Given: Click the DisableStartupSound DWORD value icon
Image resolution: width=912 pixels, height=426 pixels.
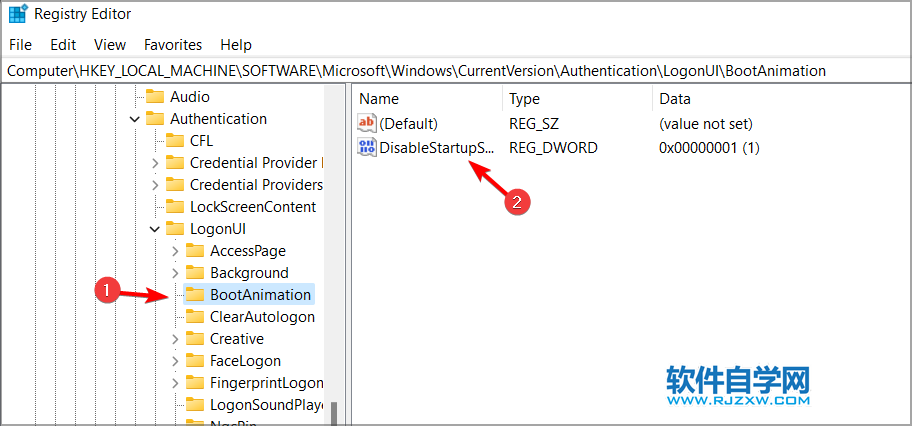Looking at the screenshot, I should (x=368, y=148).
